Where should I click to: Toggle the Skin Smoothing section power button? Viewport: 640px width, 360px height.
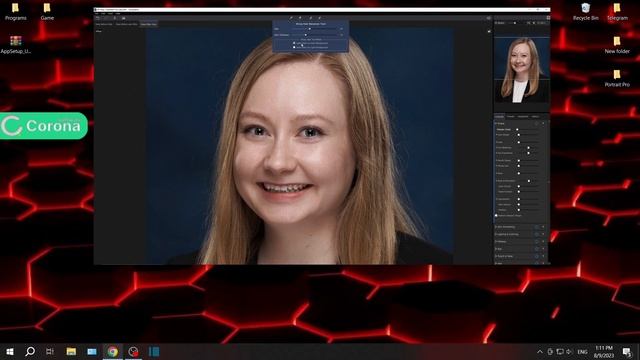coord(537,227)
